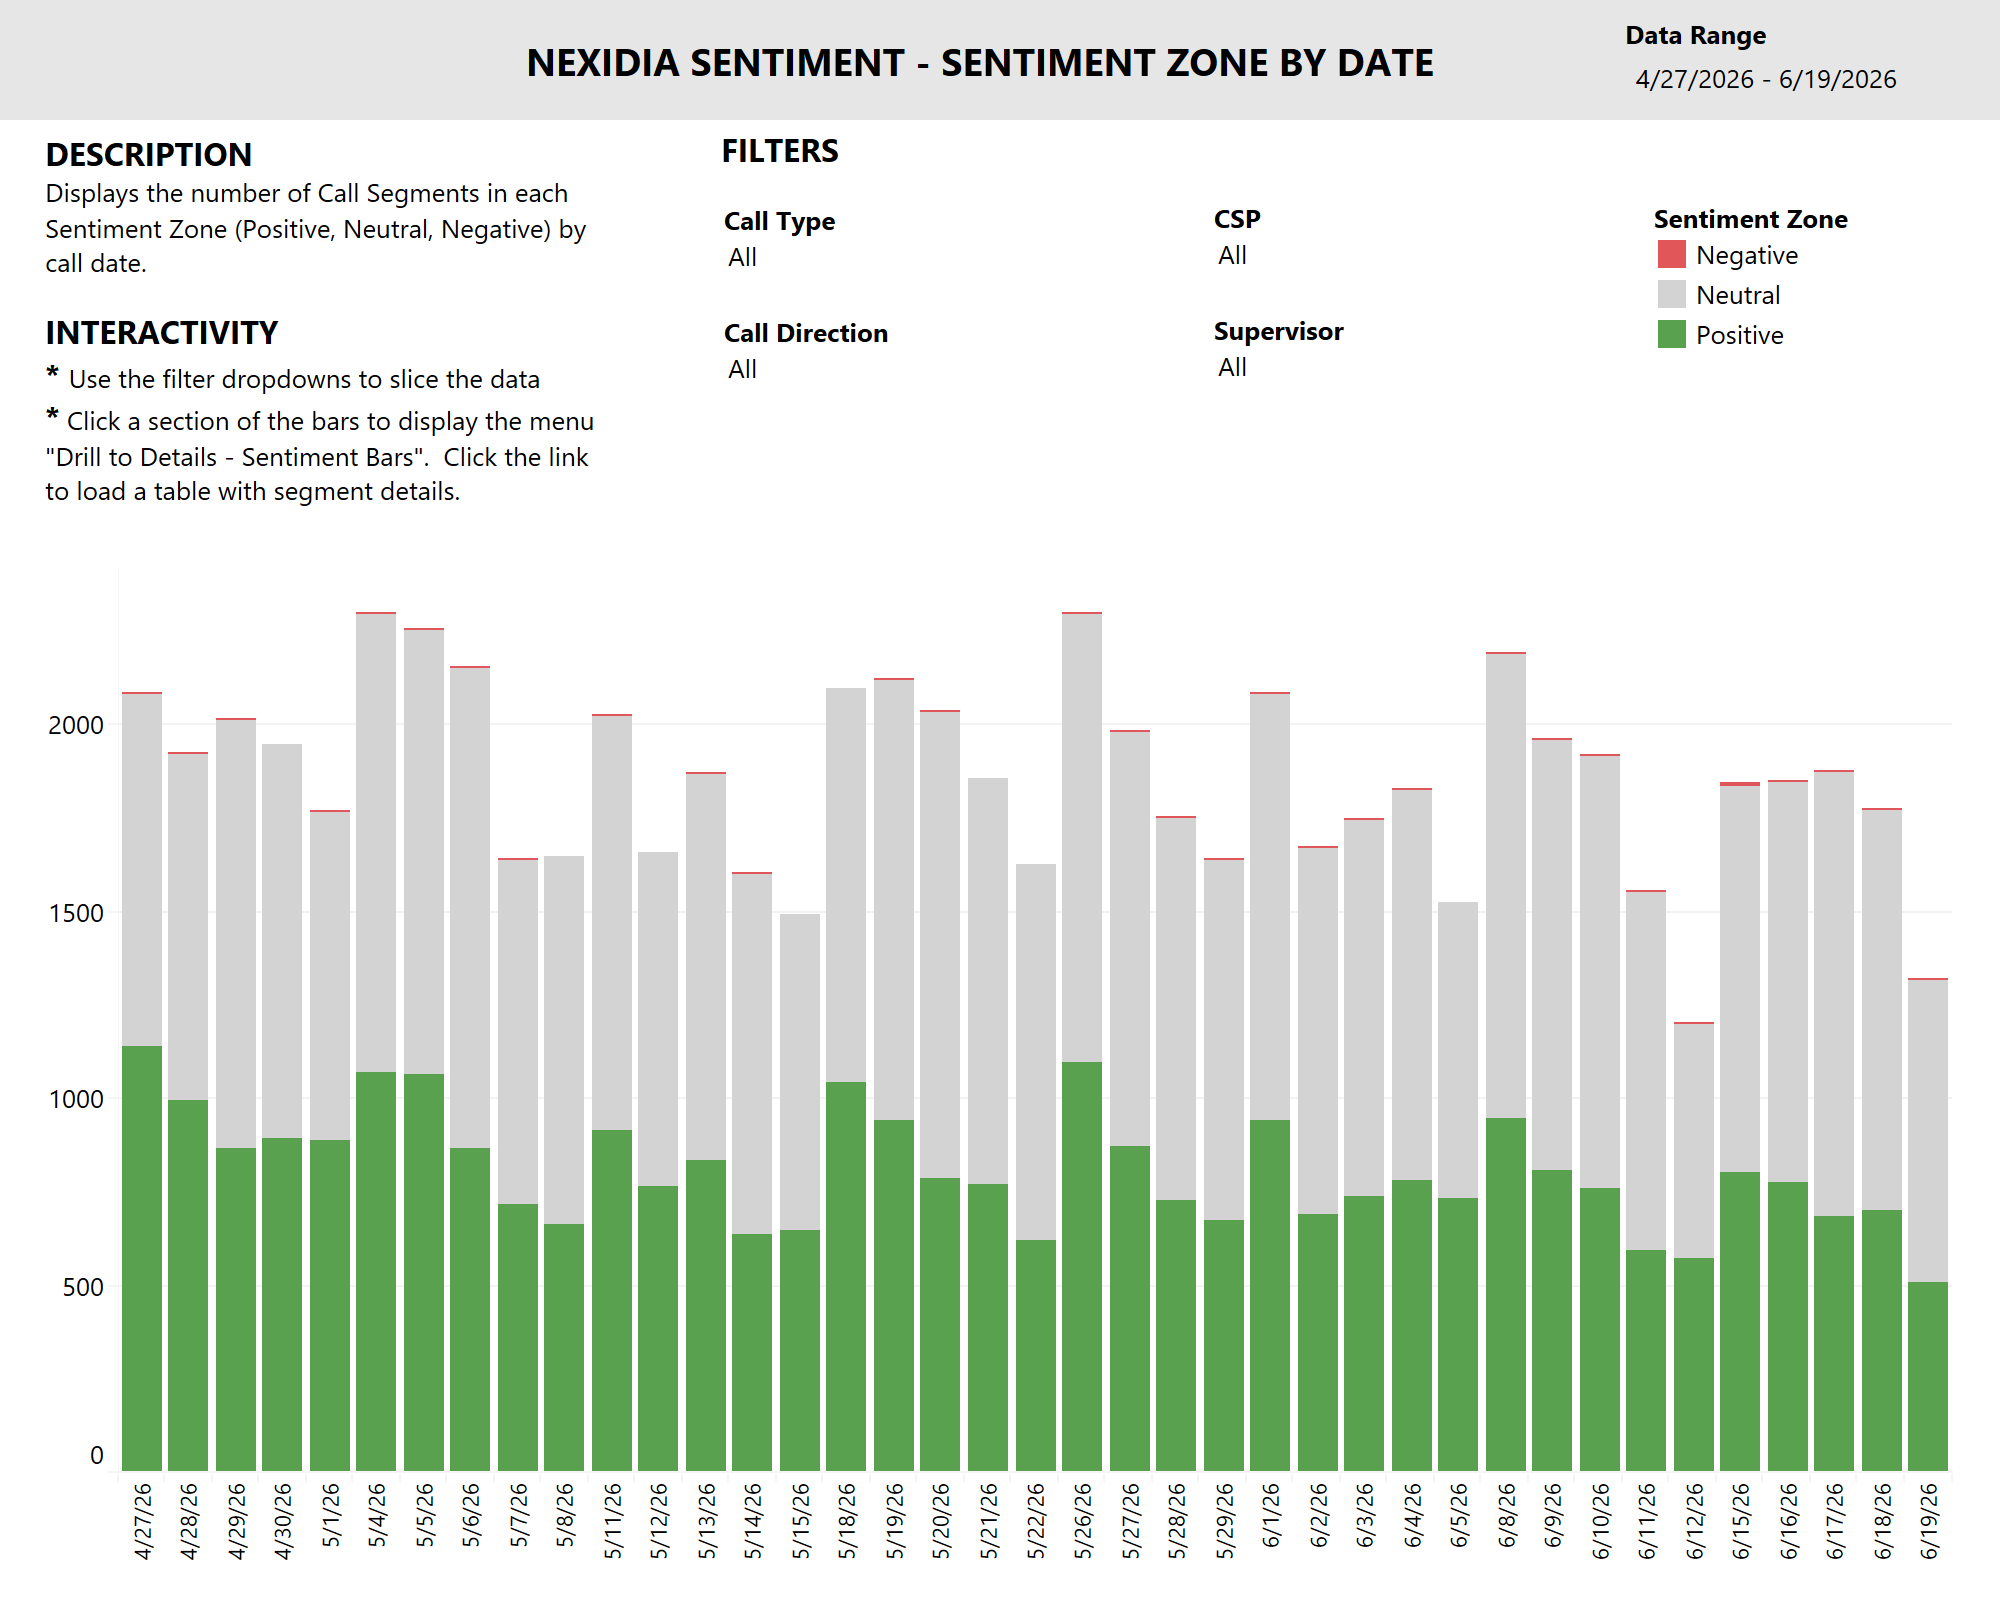The width and height of the screenshot is (2000, 1600).
Task: Click the DESCRIPTION heading
Action: point(149,155)
